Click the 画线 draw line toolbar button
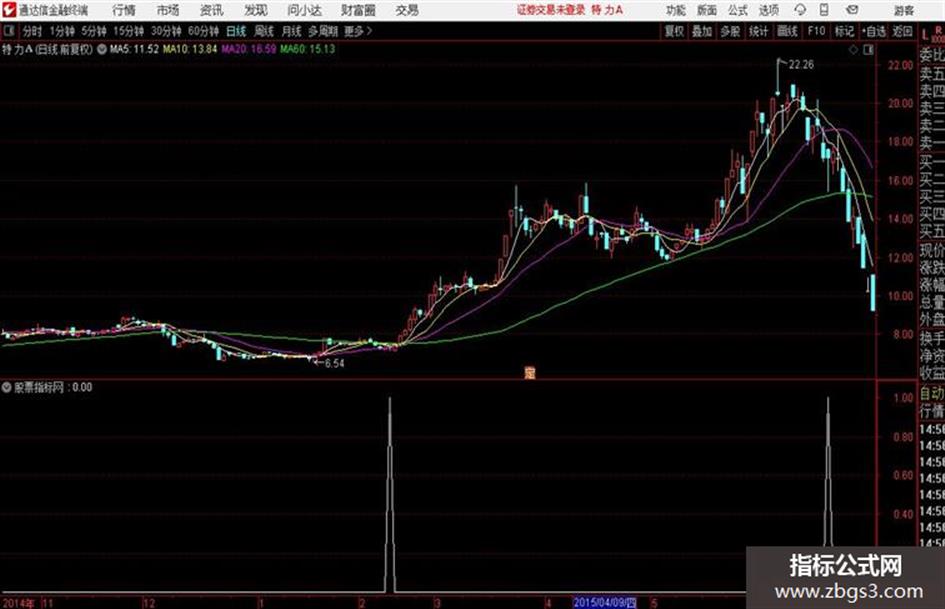Screen dimensions: 945x609 tap(787, 31)
